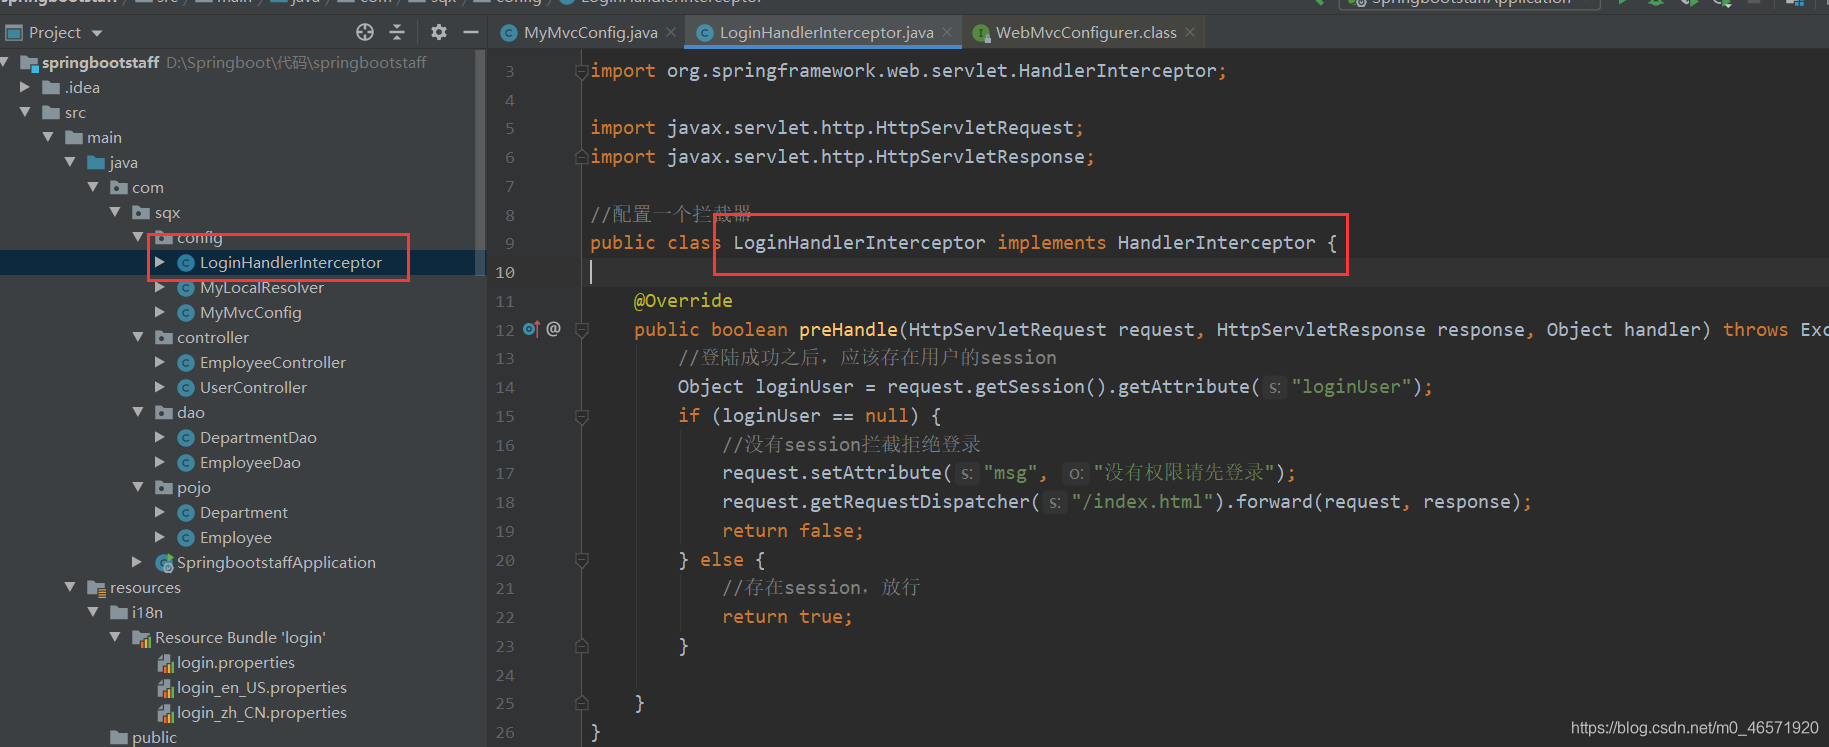
Task: Click the collapse all icon in Project panel
Action: coord(397,32)
